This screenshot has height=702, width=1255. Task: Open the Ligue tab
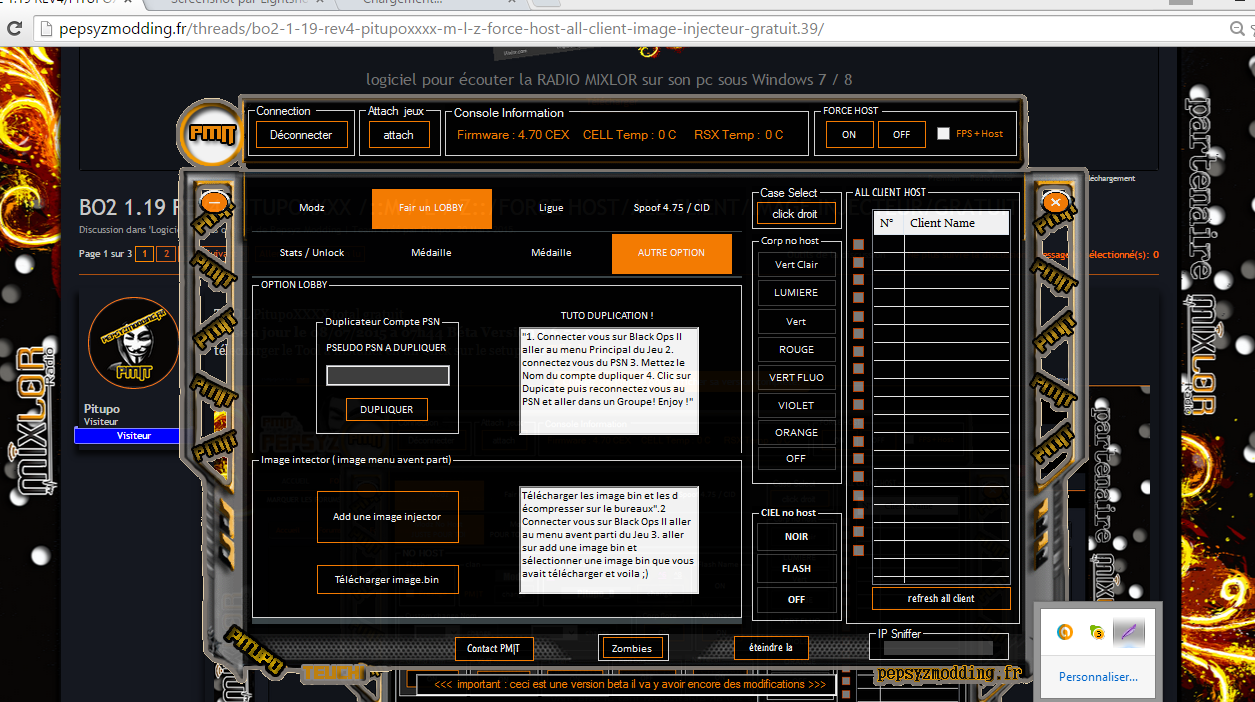click(x=551, y=208)
